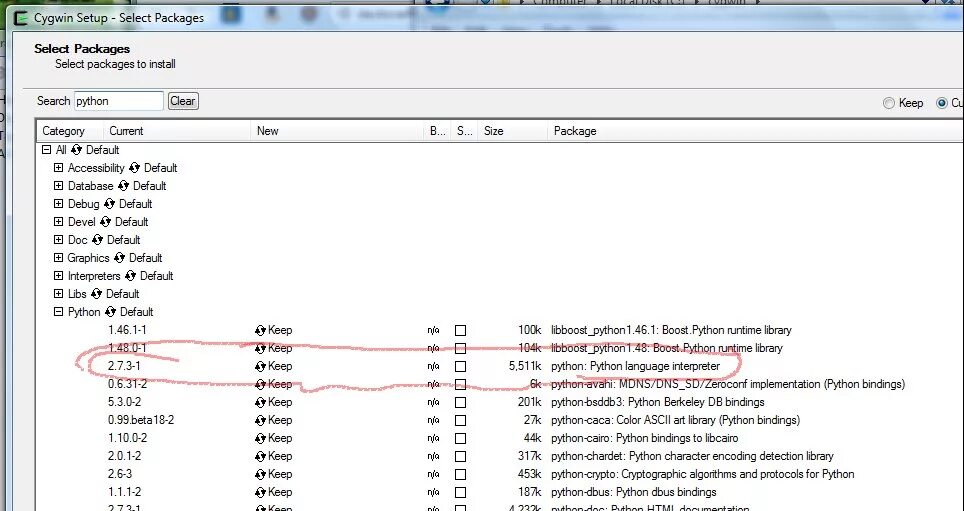Focus the Search field containing python
This screenshot has height=511, width=964.
(x=119, y=101)
